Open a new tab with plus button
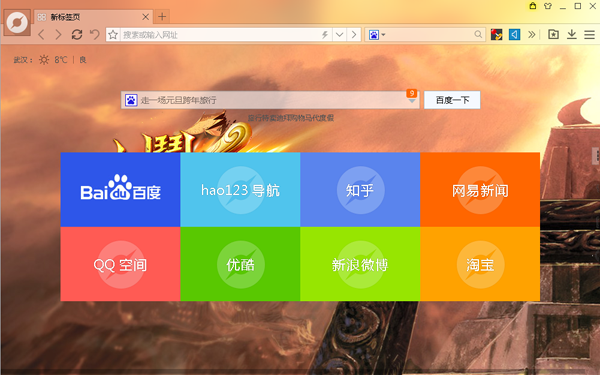The width and height of the screenshot is (600, 375). click(162, 16)
